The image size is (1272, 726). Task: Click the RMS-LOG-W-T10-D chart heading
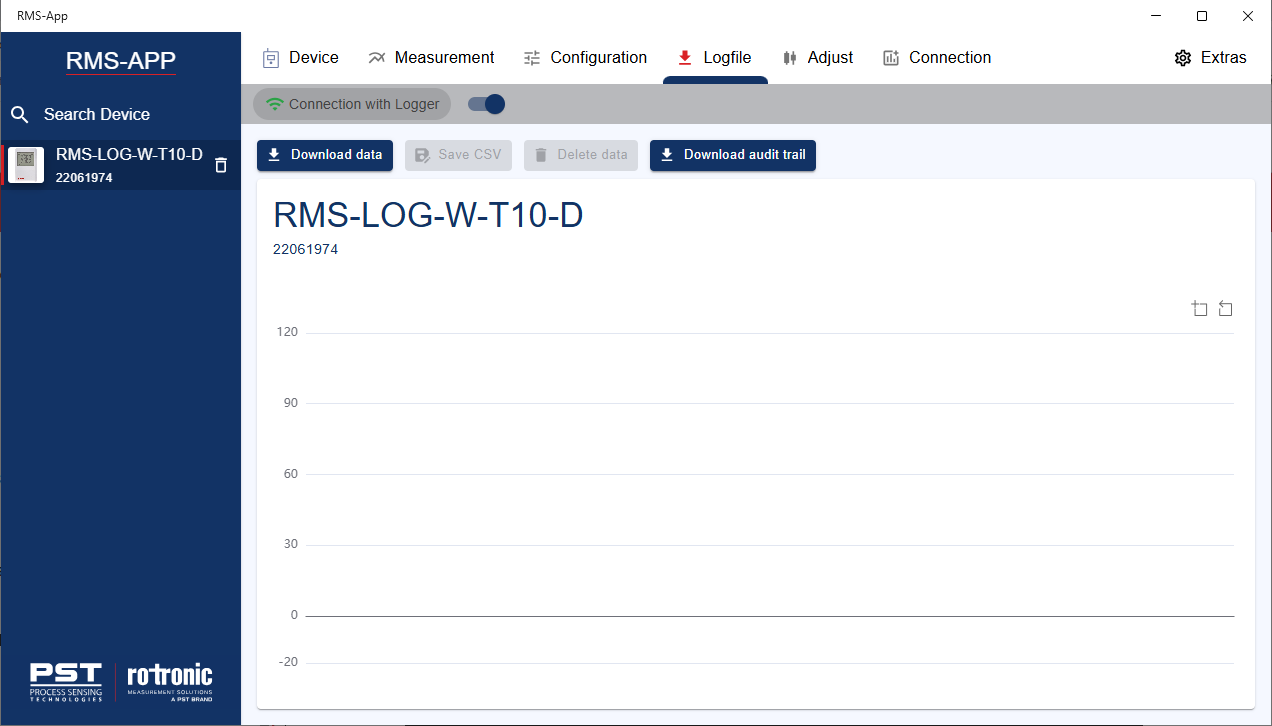428,215
